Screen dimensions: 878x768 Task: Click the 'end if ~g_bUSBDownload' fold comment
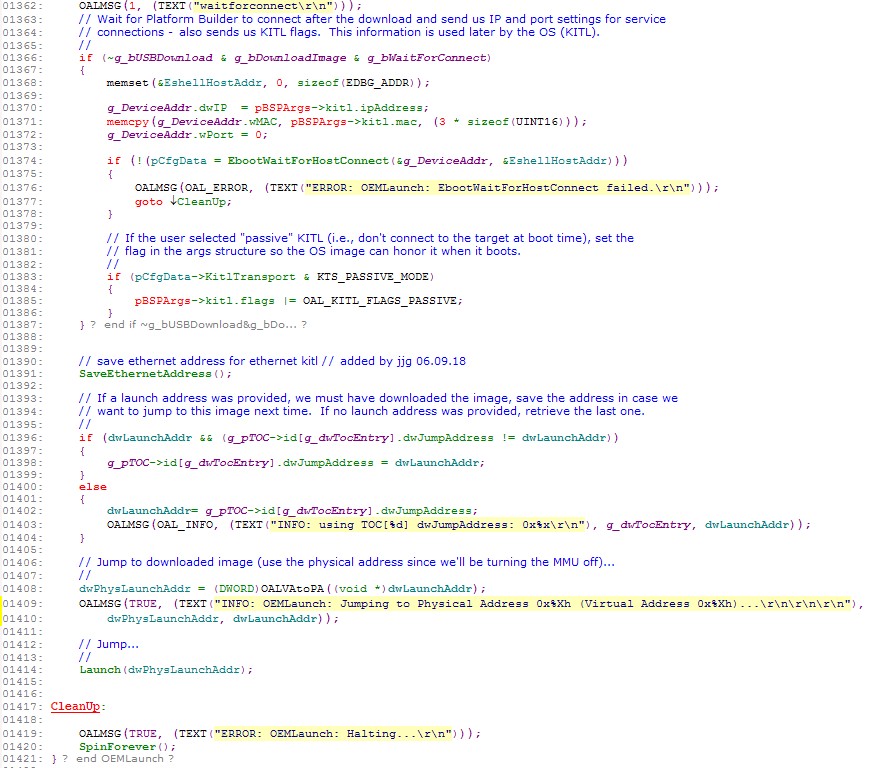pos(200,325)
